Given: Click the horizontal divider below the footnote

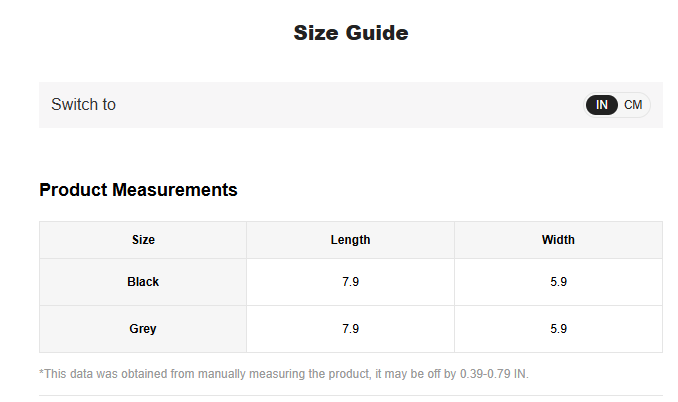Looking at the screenshot, I should [350, 395].
